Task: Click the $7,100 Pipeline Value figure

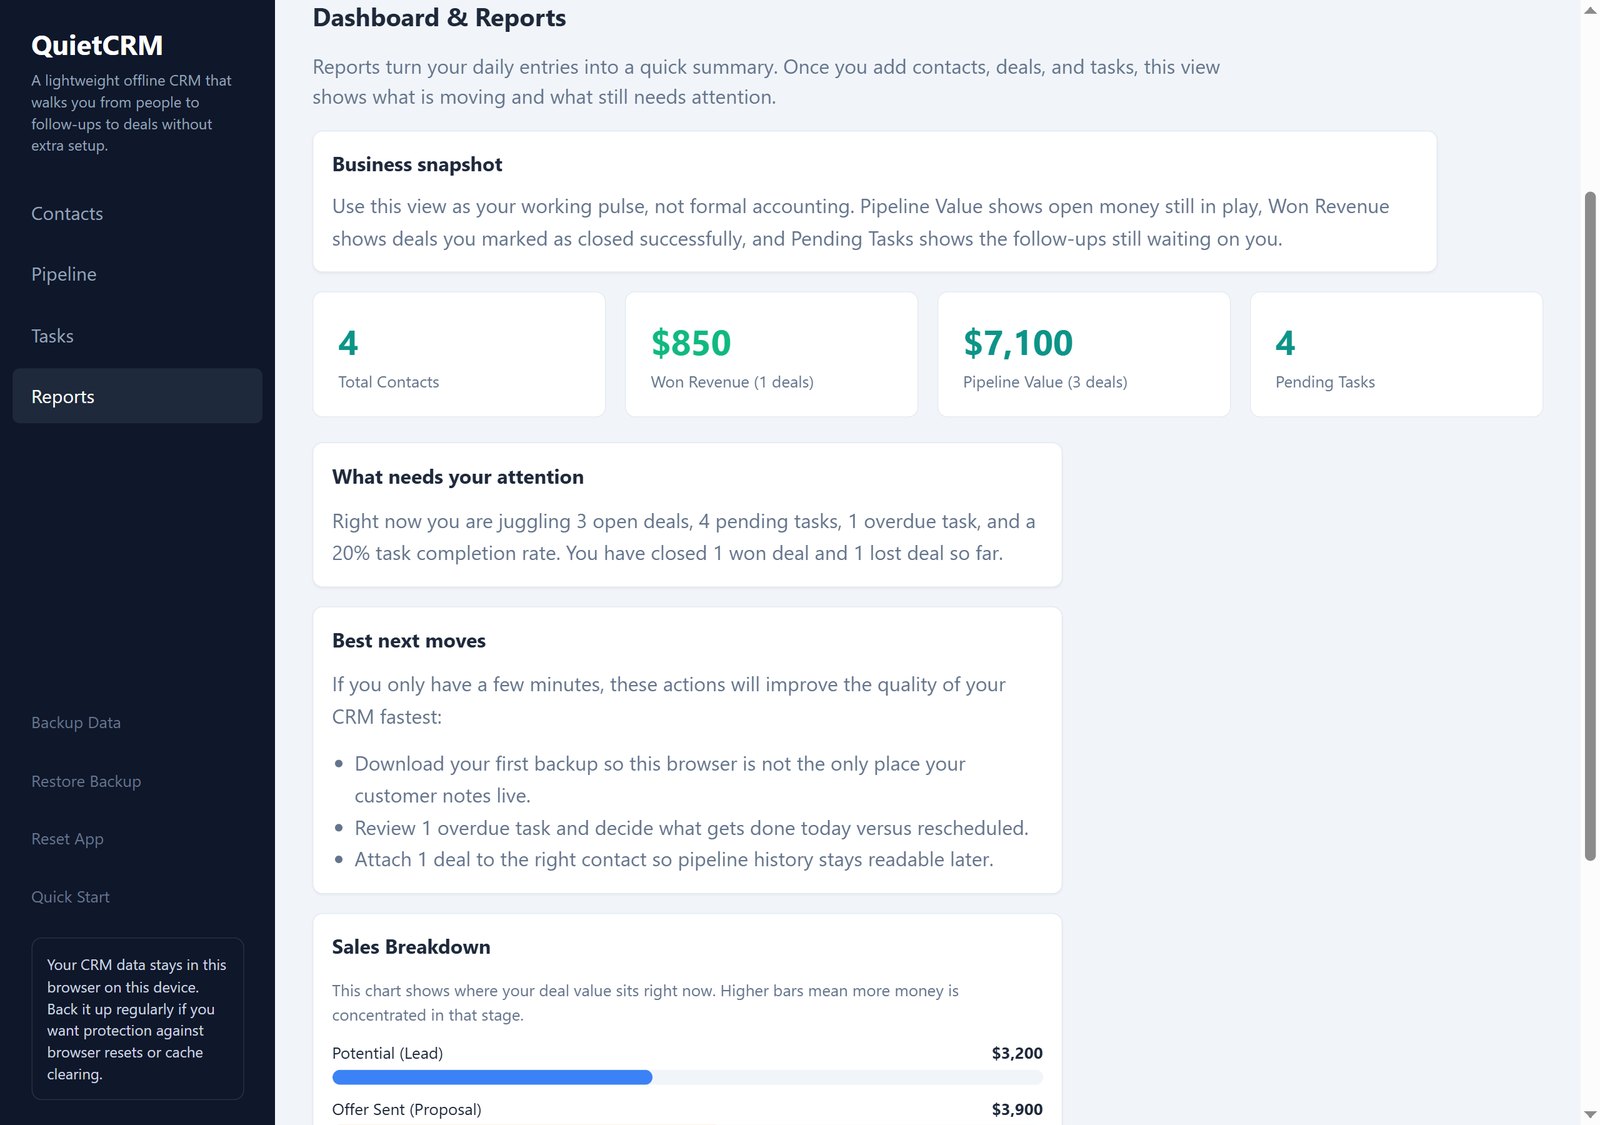Action: pos(1018,343)
